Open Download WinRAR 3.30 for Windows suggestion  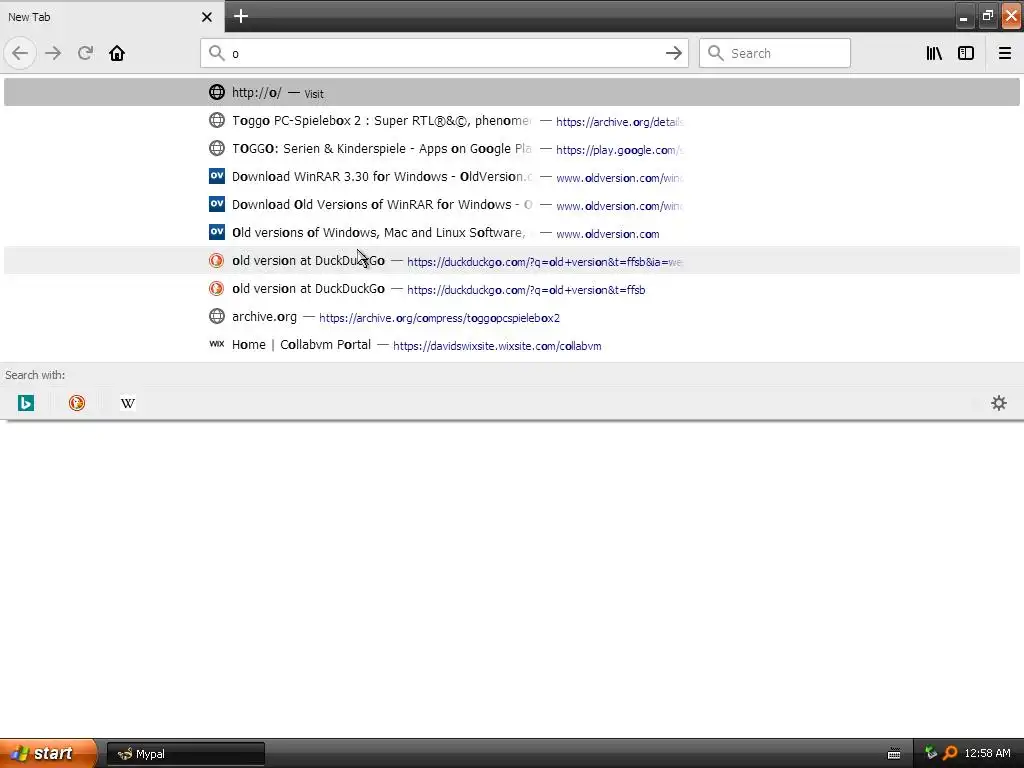click(512, 177)
